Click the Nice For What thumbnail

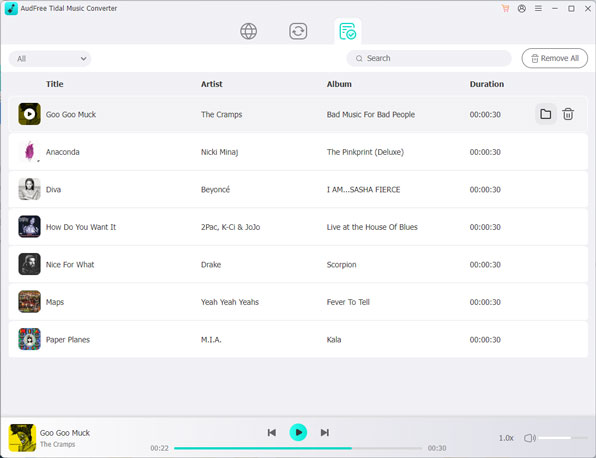(29, 264)
